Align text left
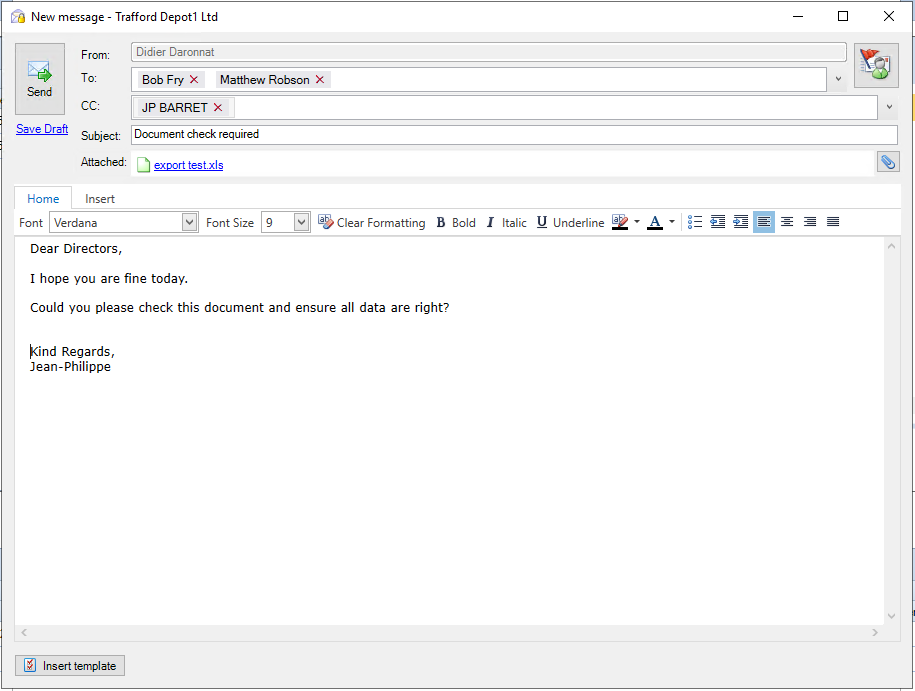This screenshot has height=691, width=915. point(764,222)
